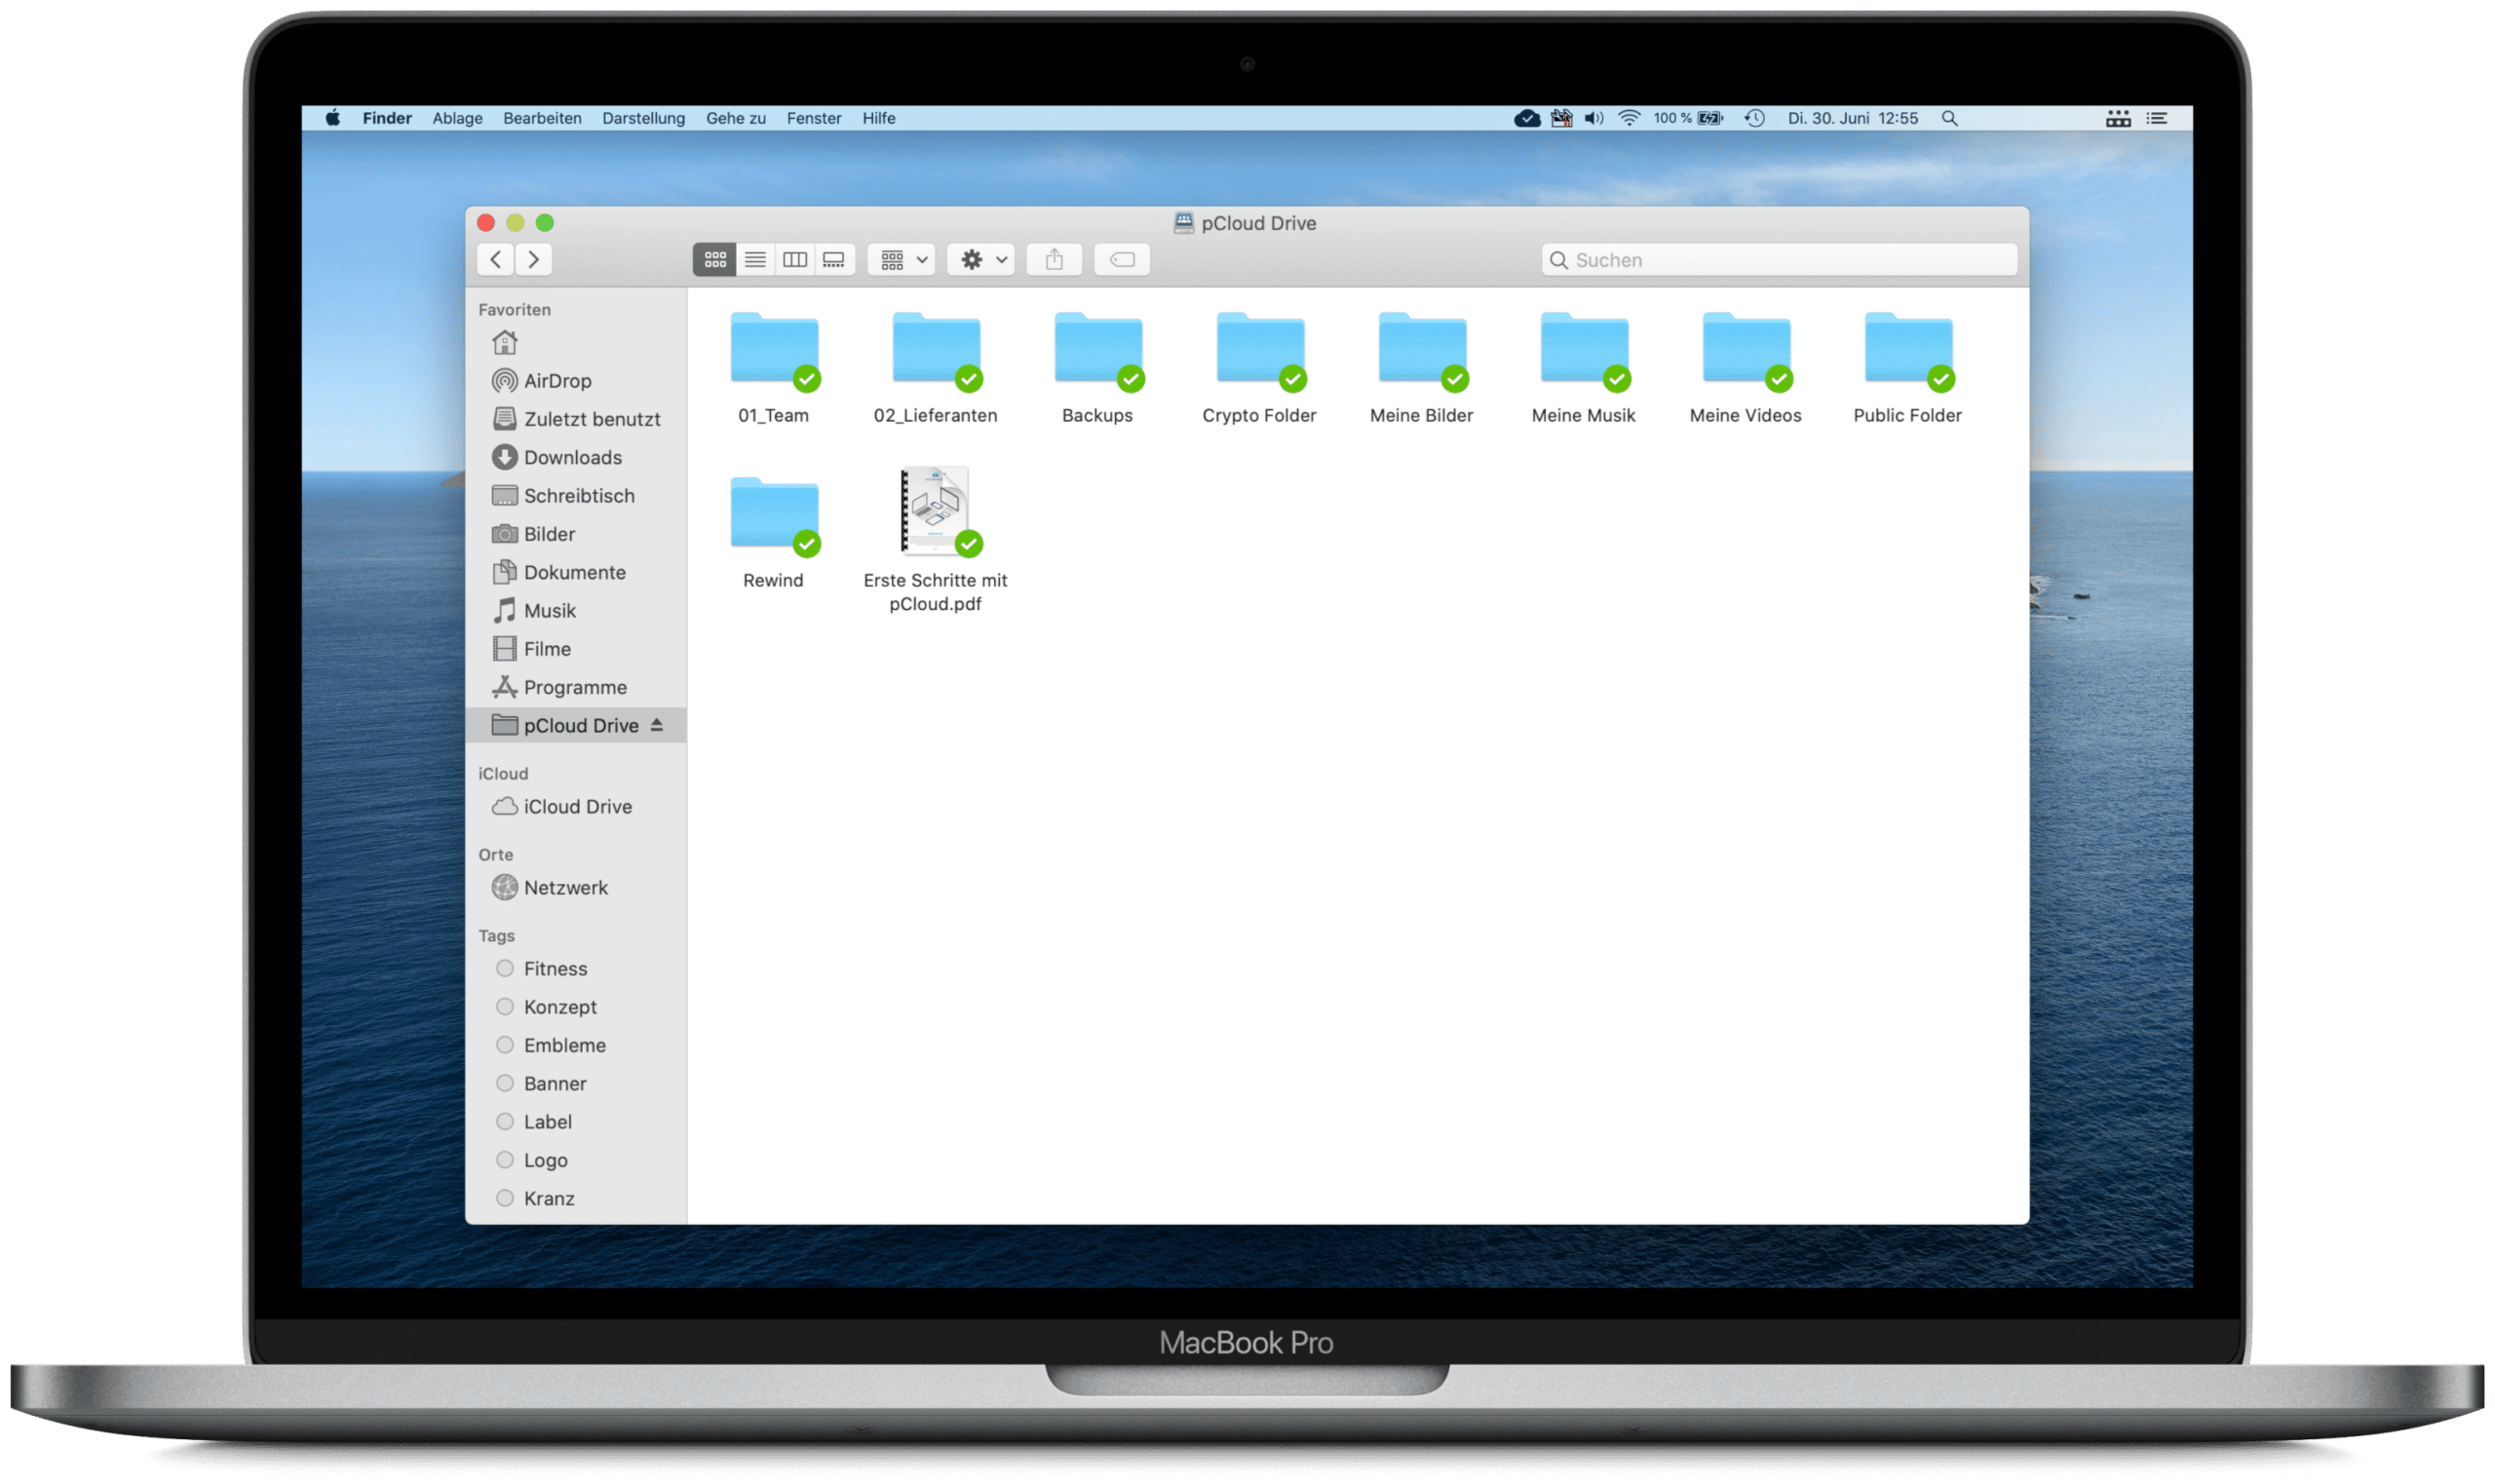Open the 02_Lieferanten folder
2495x1484 pixels.
click(x=936, y=368)
